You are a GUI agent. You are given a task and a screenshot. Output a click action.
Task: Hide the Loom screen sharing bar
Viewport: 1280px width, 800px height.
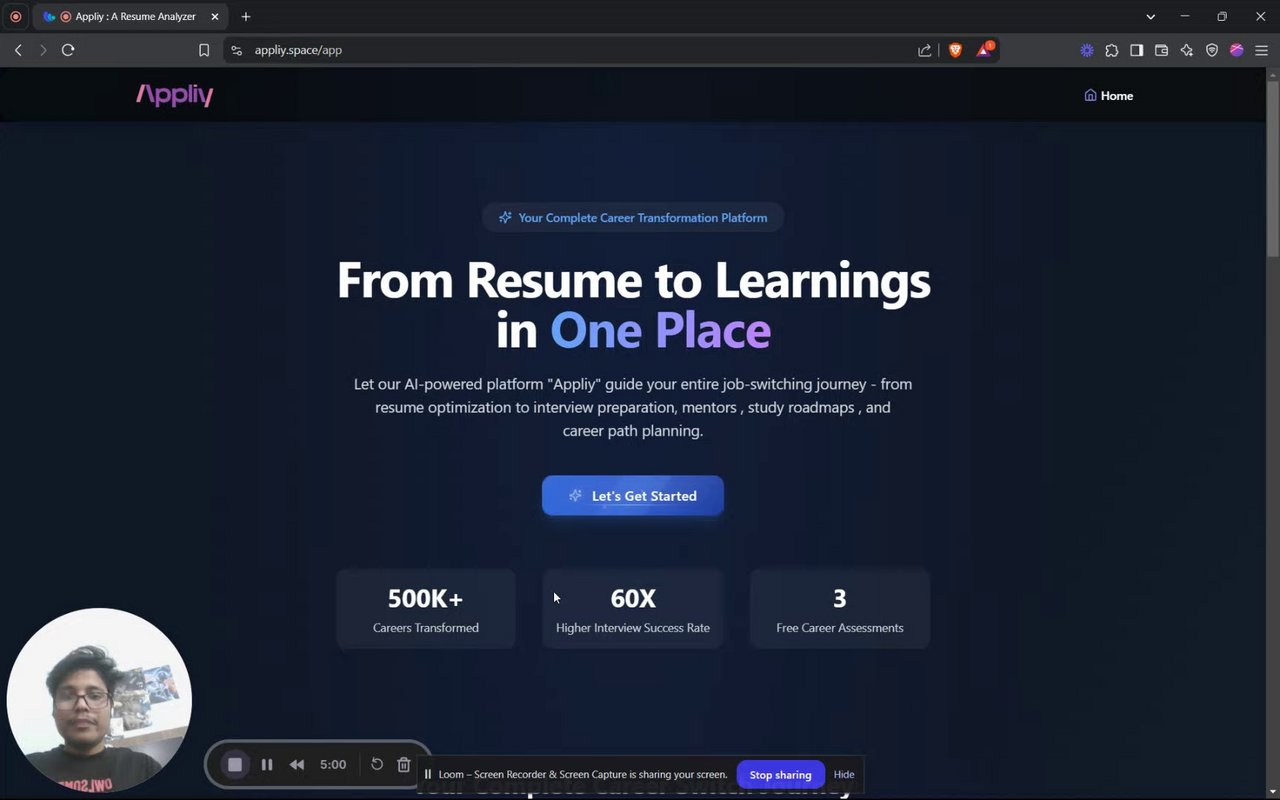tap(844, 775)
